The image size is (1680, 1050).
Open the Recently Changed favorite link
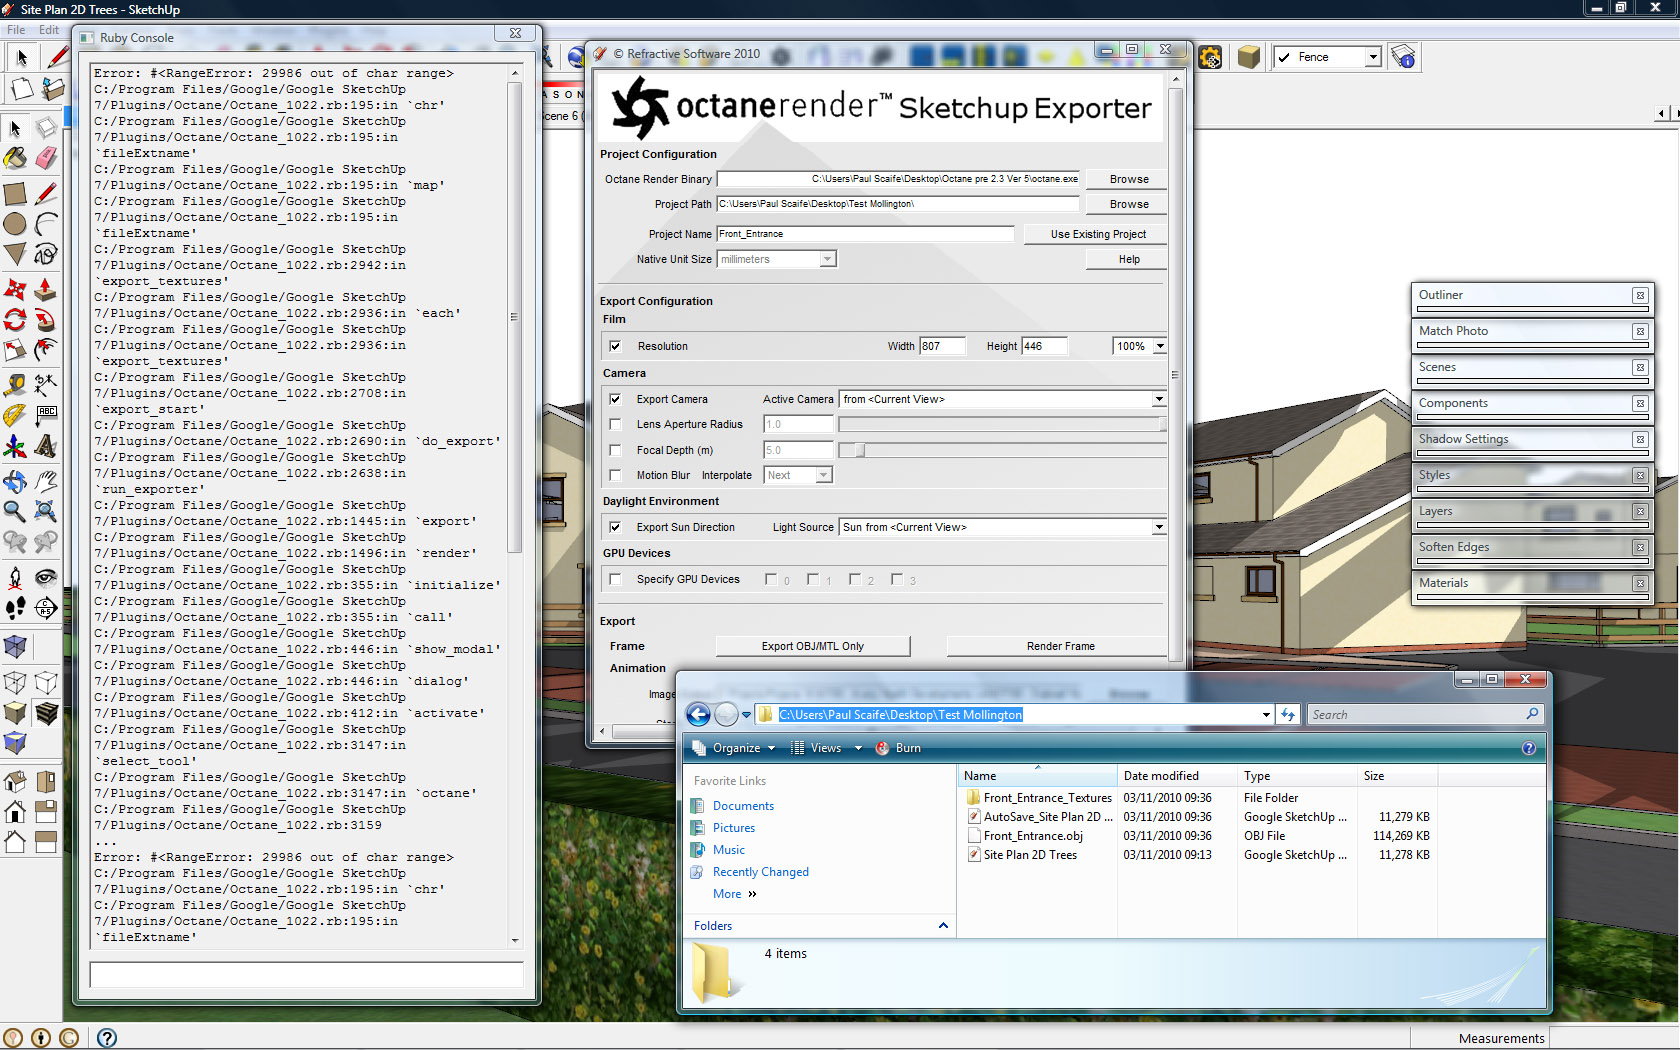[760, 872]
